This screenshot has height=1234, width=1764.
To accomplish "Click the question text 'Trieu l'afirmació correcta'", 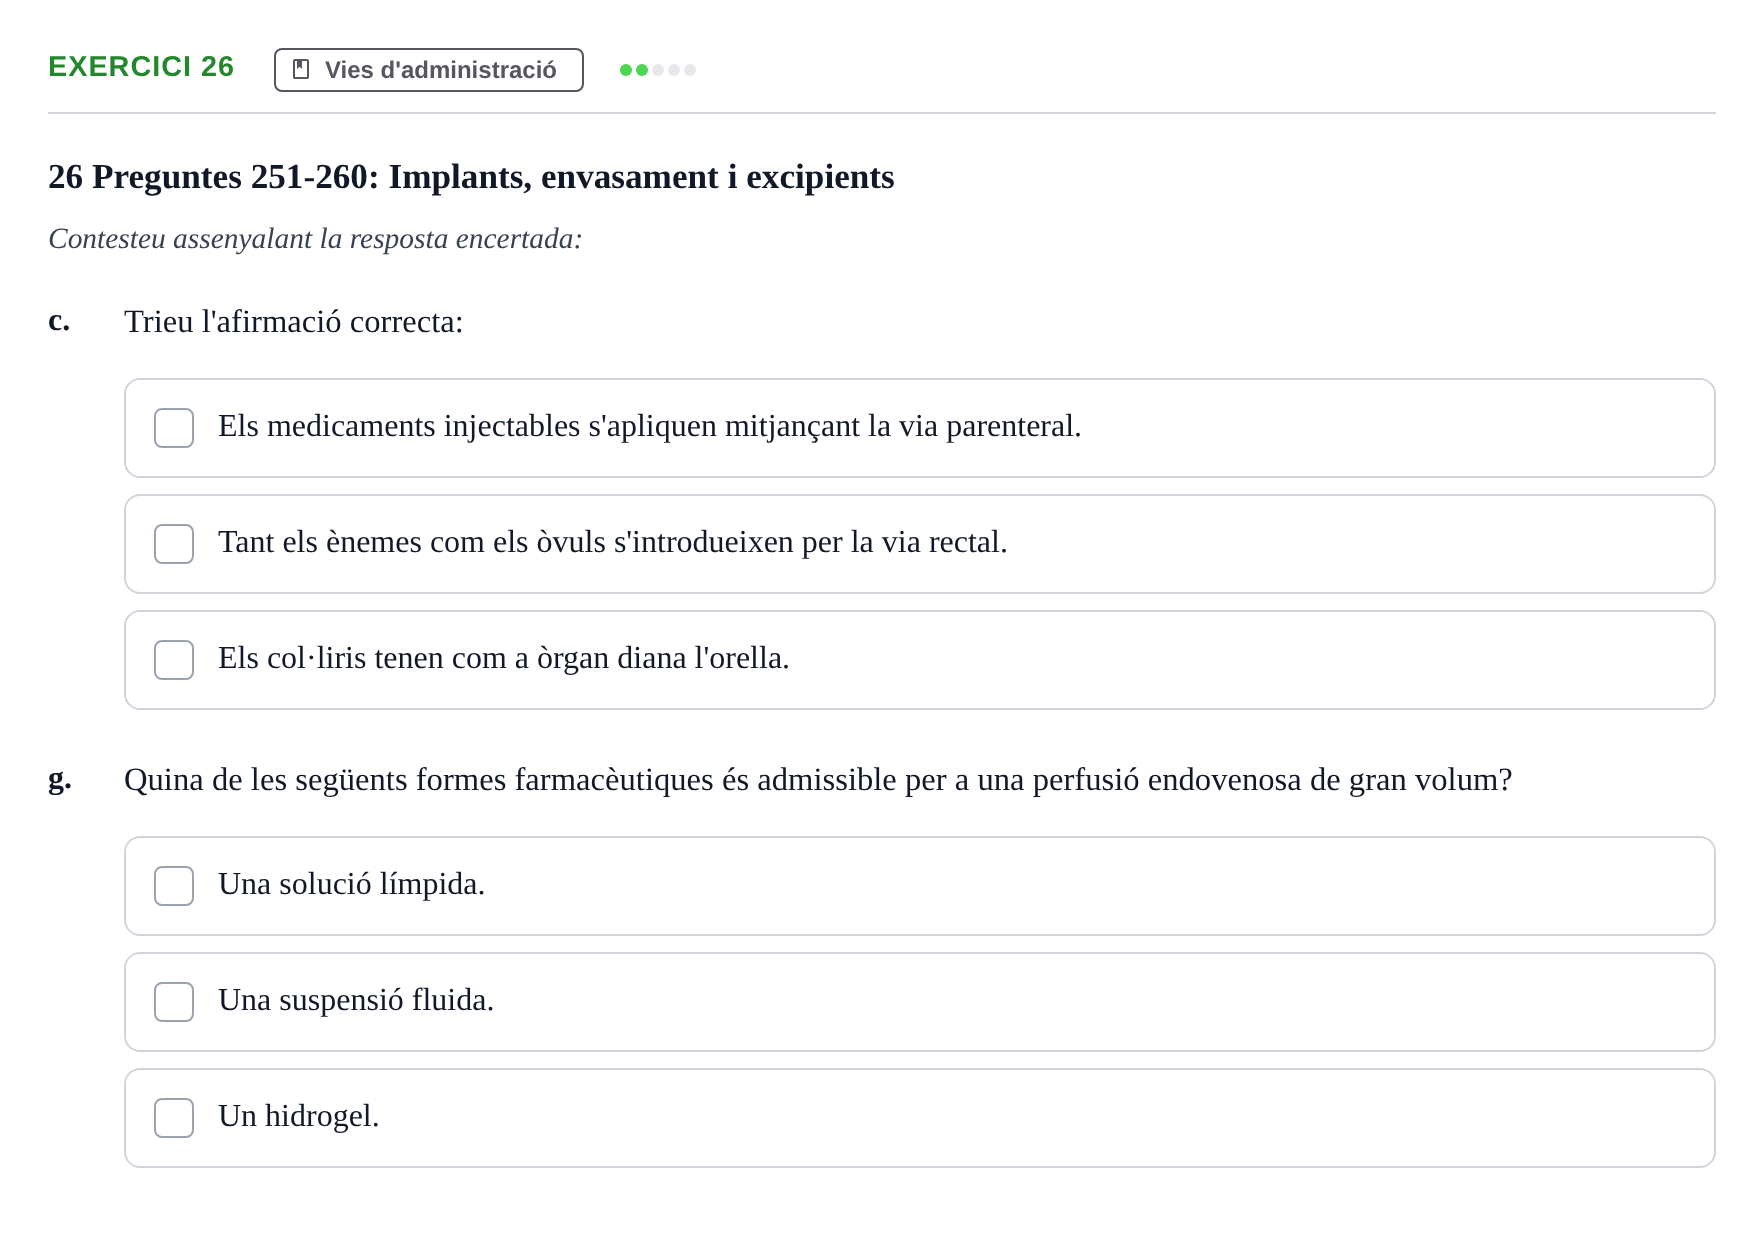I will click(294, 322).
